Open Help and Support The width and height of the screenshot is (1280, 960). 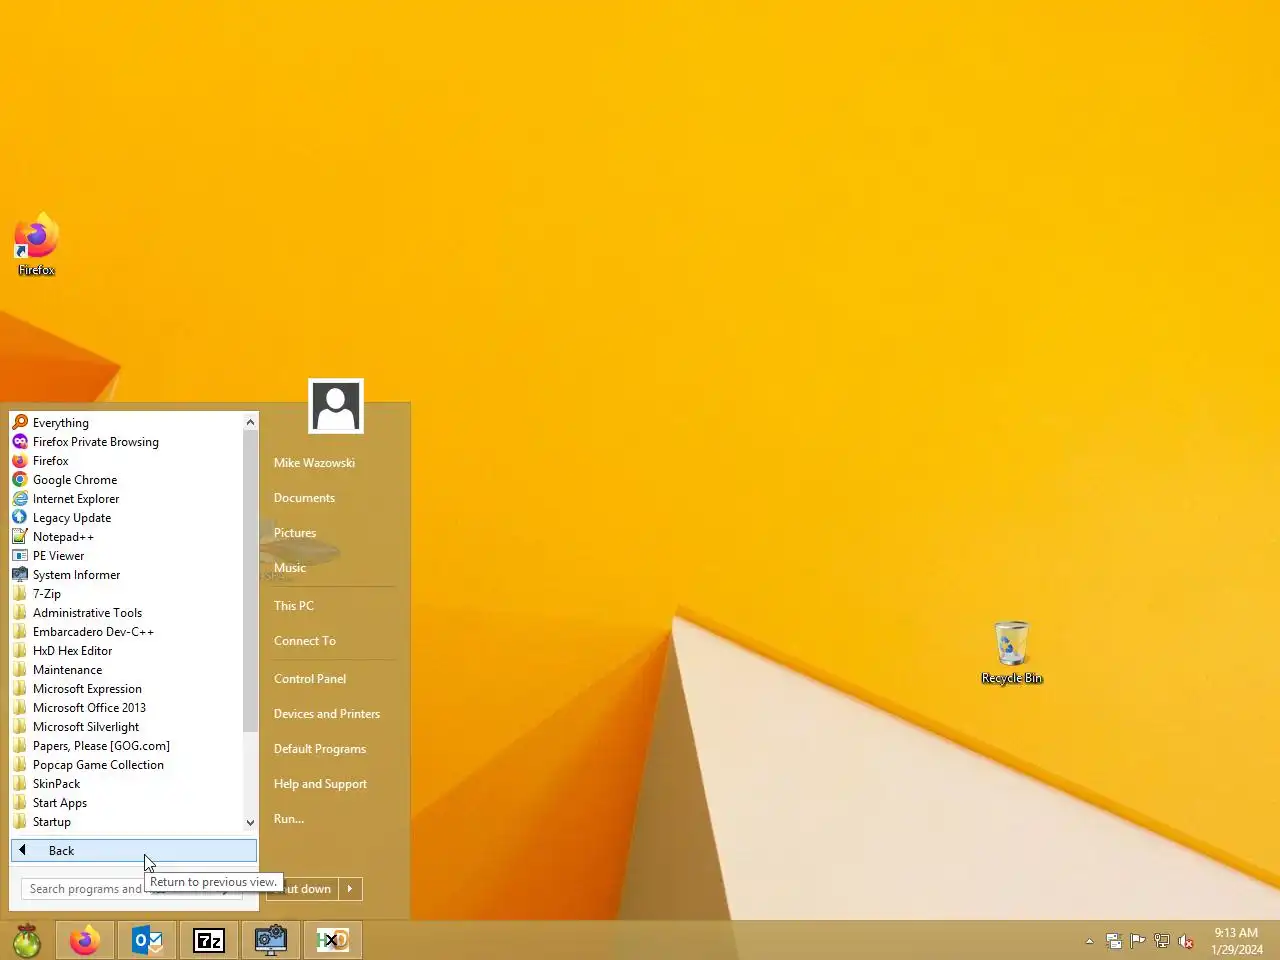(320, 784)
